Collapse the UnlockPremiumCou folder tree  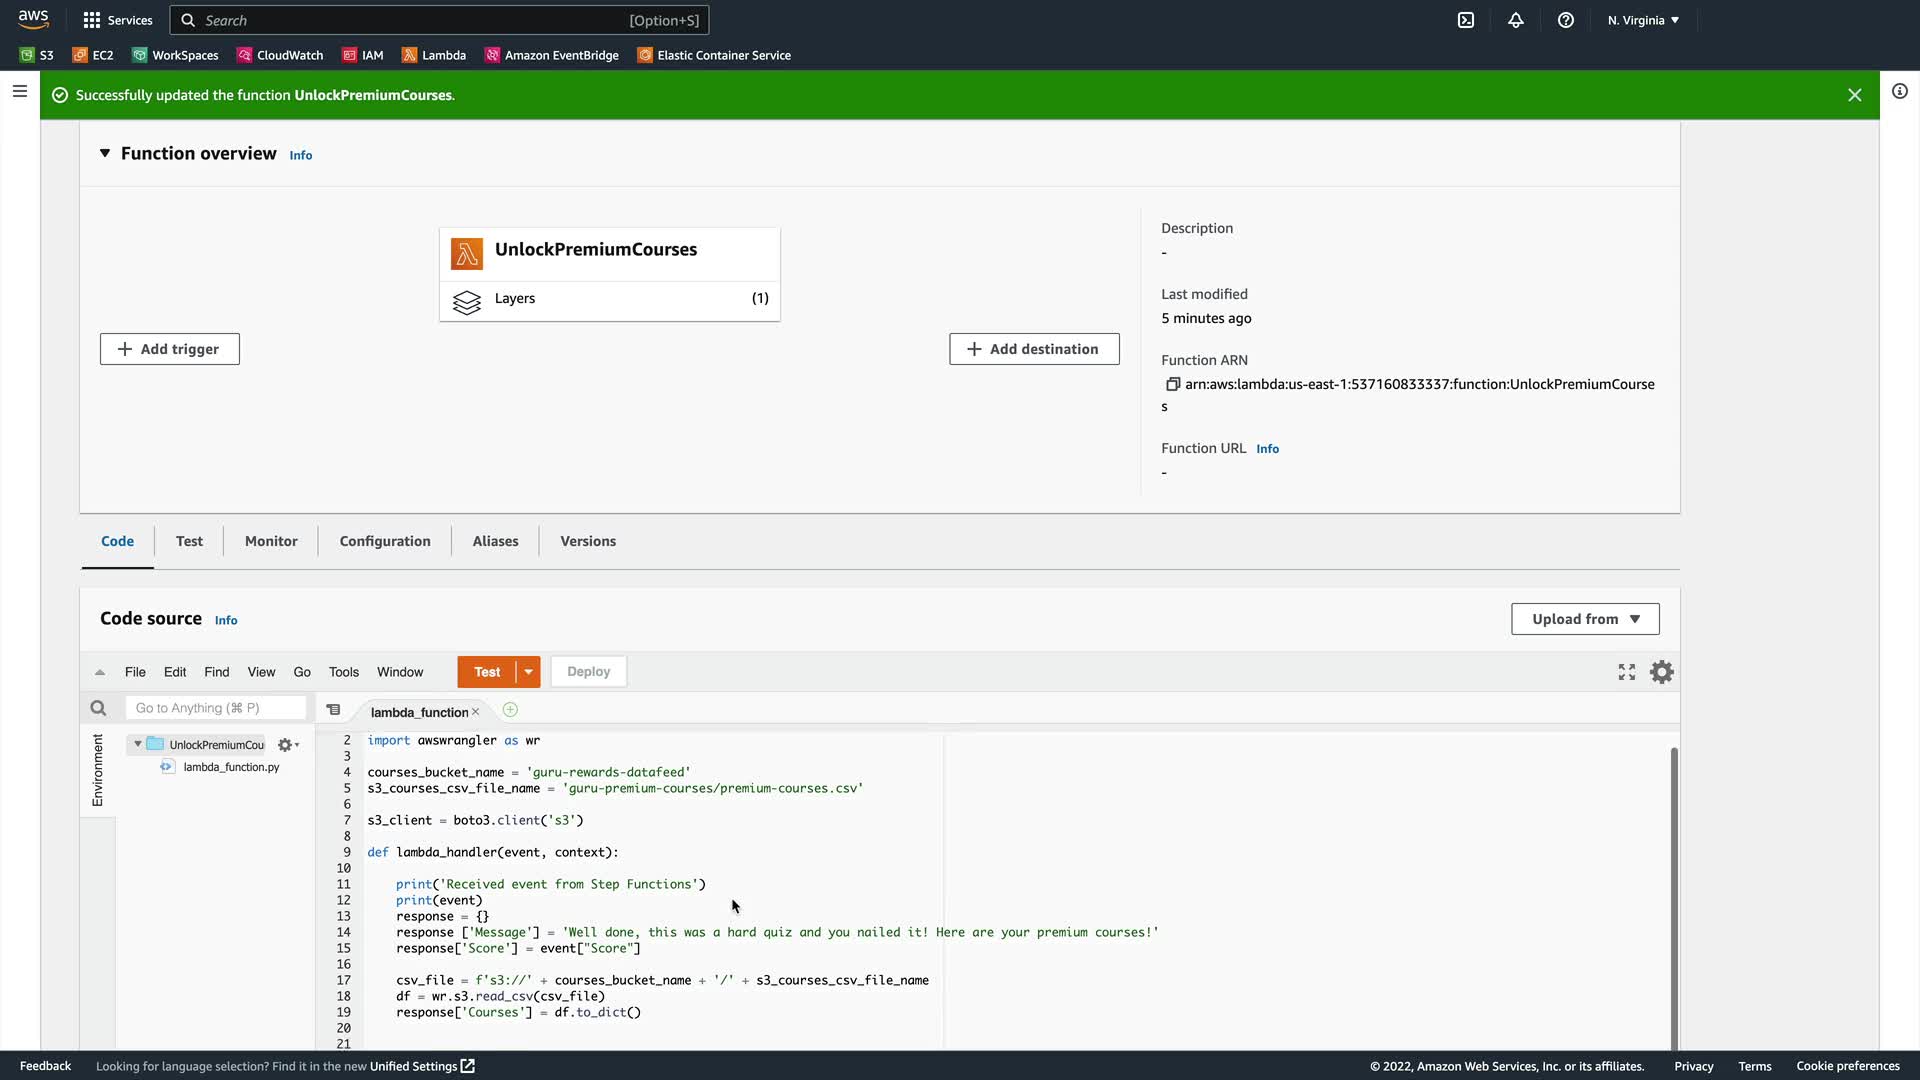[138, 744]
